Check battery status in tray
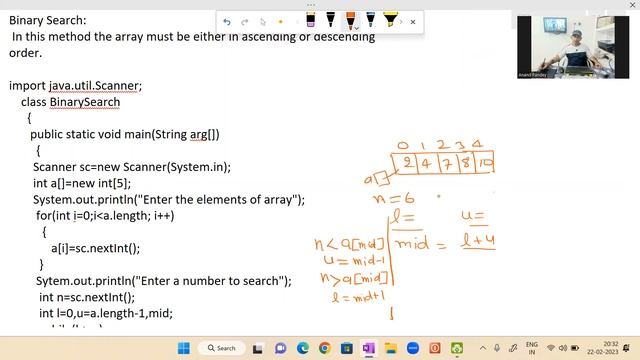This screenshot has width=640, height=360. pyautogui.click(x=575, y=348)
